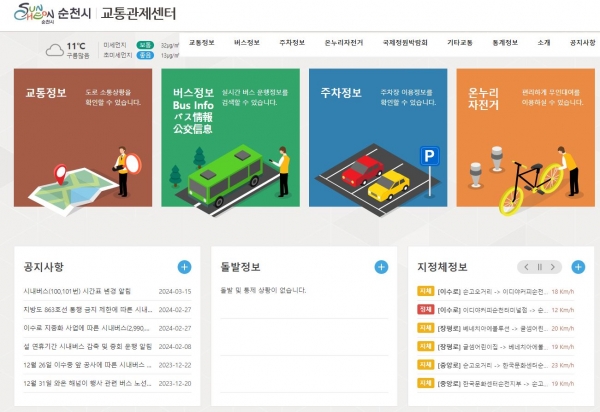Image resolution: width=600 pixels, height=412 pixels.
Task: Open the brown 교통정보 tile
Action: pos(83,138)
